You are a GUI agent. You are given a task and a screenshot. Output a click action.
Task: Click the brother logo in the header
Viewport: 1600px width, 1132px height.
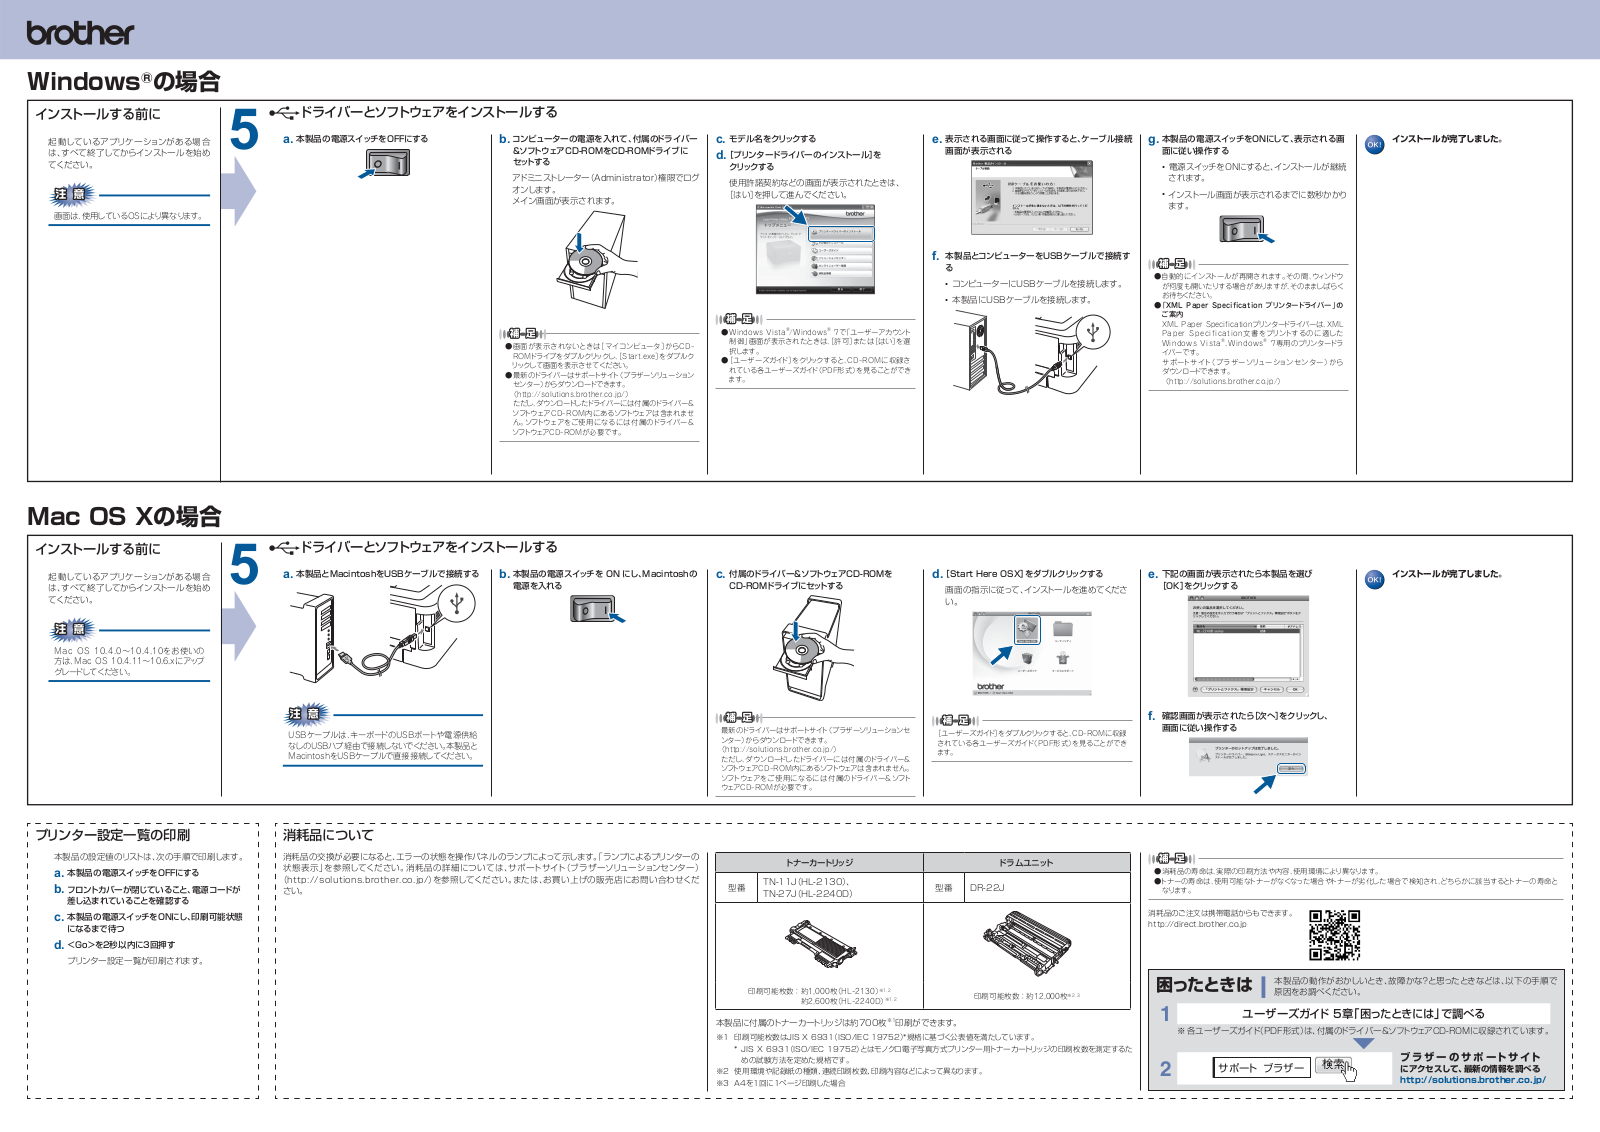80,33
